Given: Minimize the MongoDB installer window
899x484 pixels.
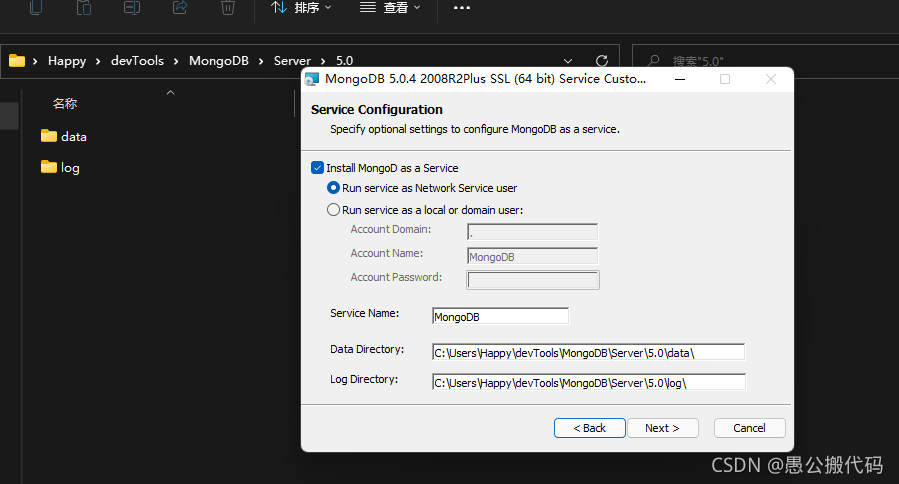Looking at the screenshot, I should pos(680,79).
